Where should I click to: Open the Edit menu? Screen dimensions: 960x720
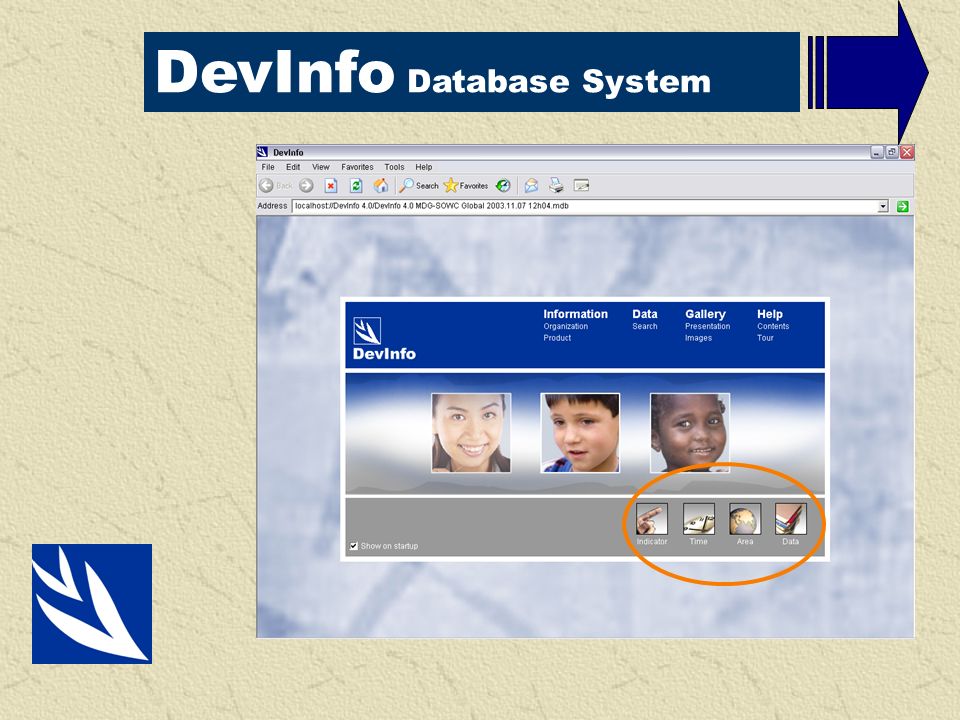click(293, 167)
